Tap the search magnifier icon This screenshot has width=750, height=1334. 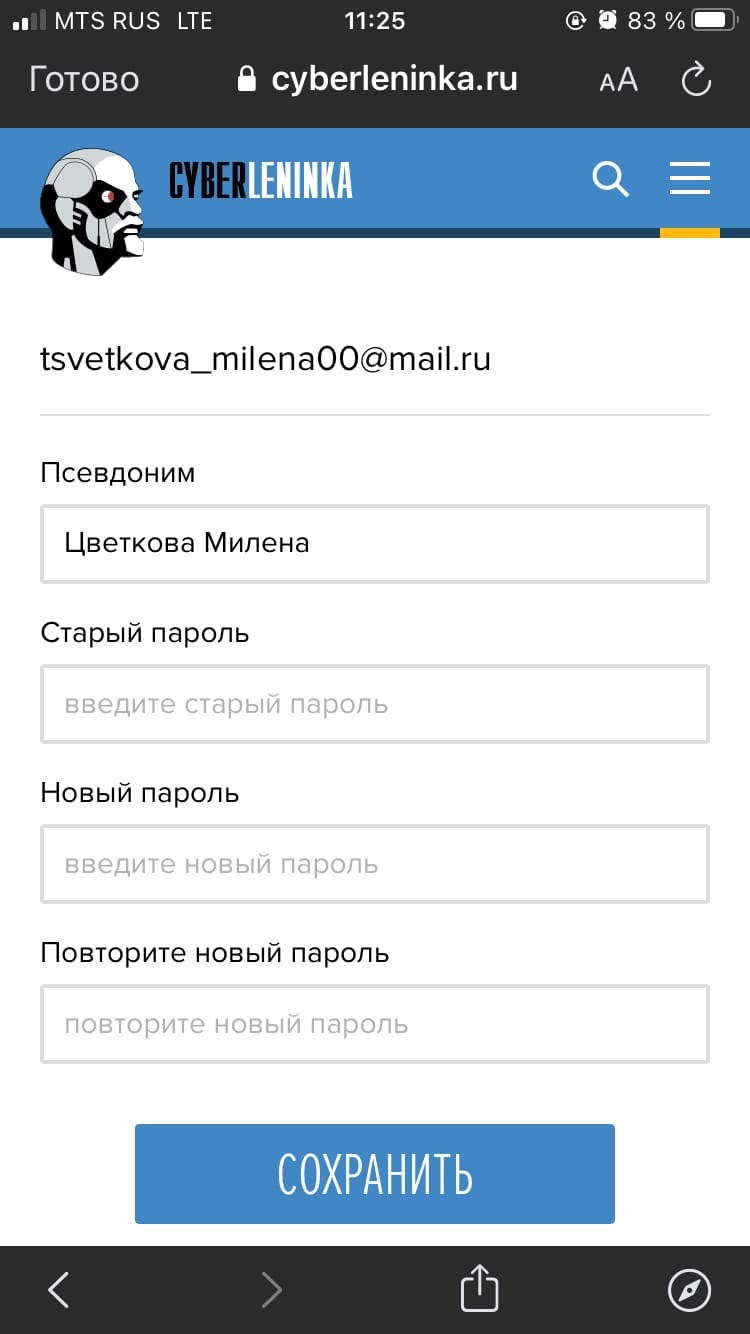(610, 180)
